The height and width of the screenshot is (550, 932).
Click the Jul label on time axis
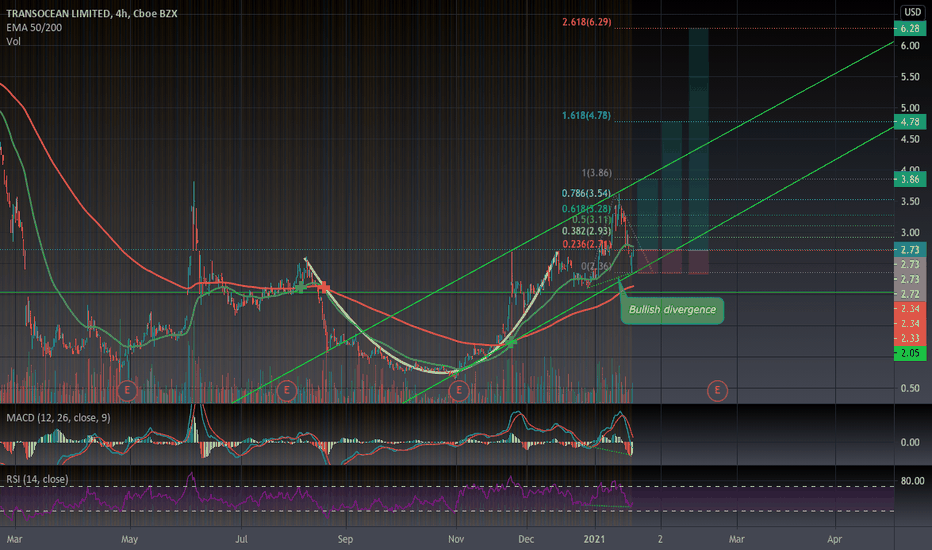[241, 539]
